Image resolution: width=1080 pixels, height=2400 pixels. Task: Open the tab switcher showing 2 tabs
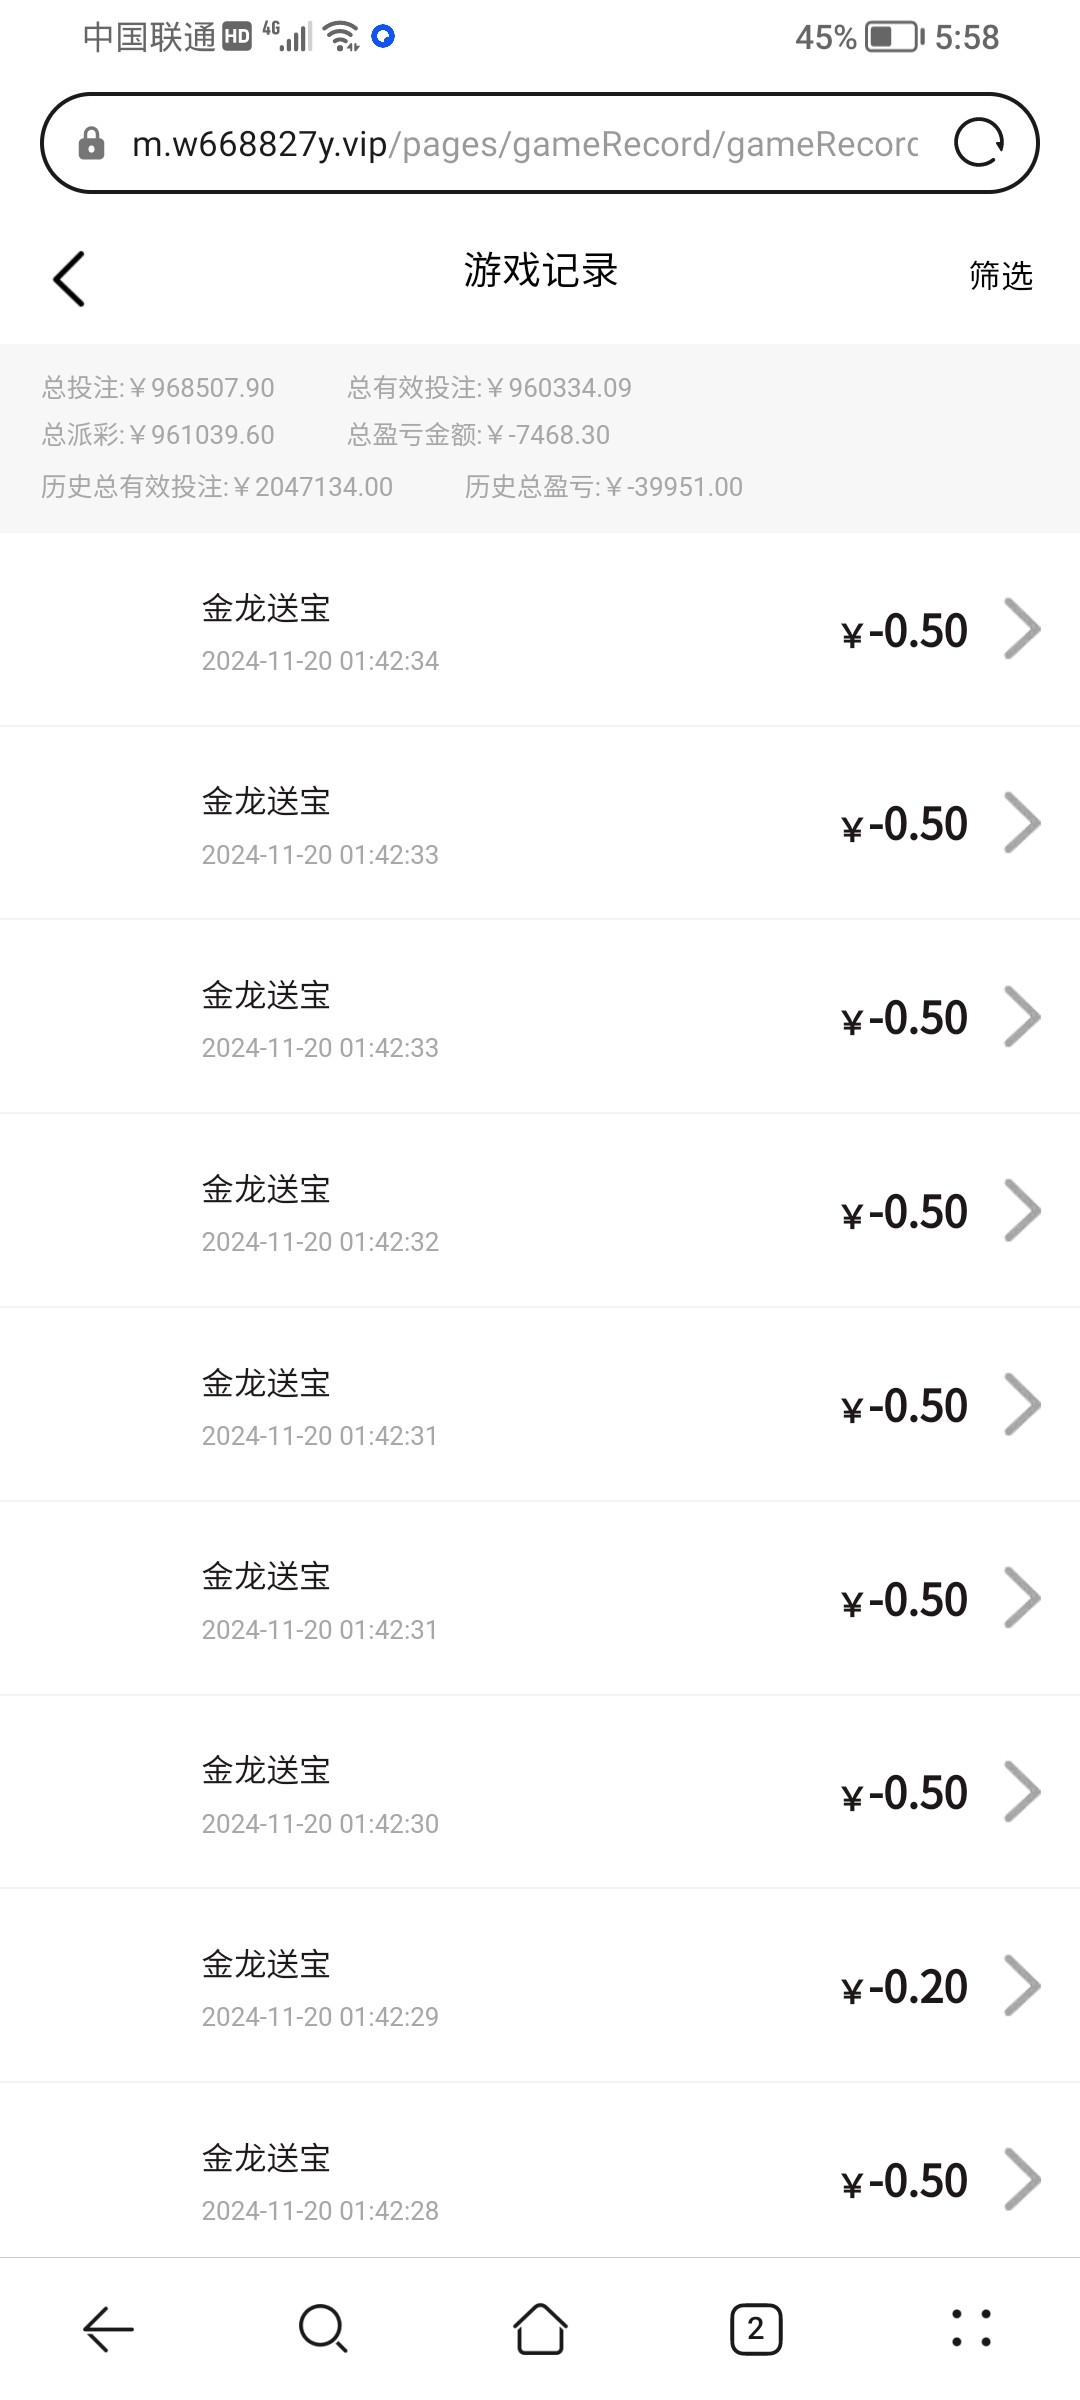(x=756, y=2329)
